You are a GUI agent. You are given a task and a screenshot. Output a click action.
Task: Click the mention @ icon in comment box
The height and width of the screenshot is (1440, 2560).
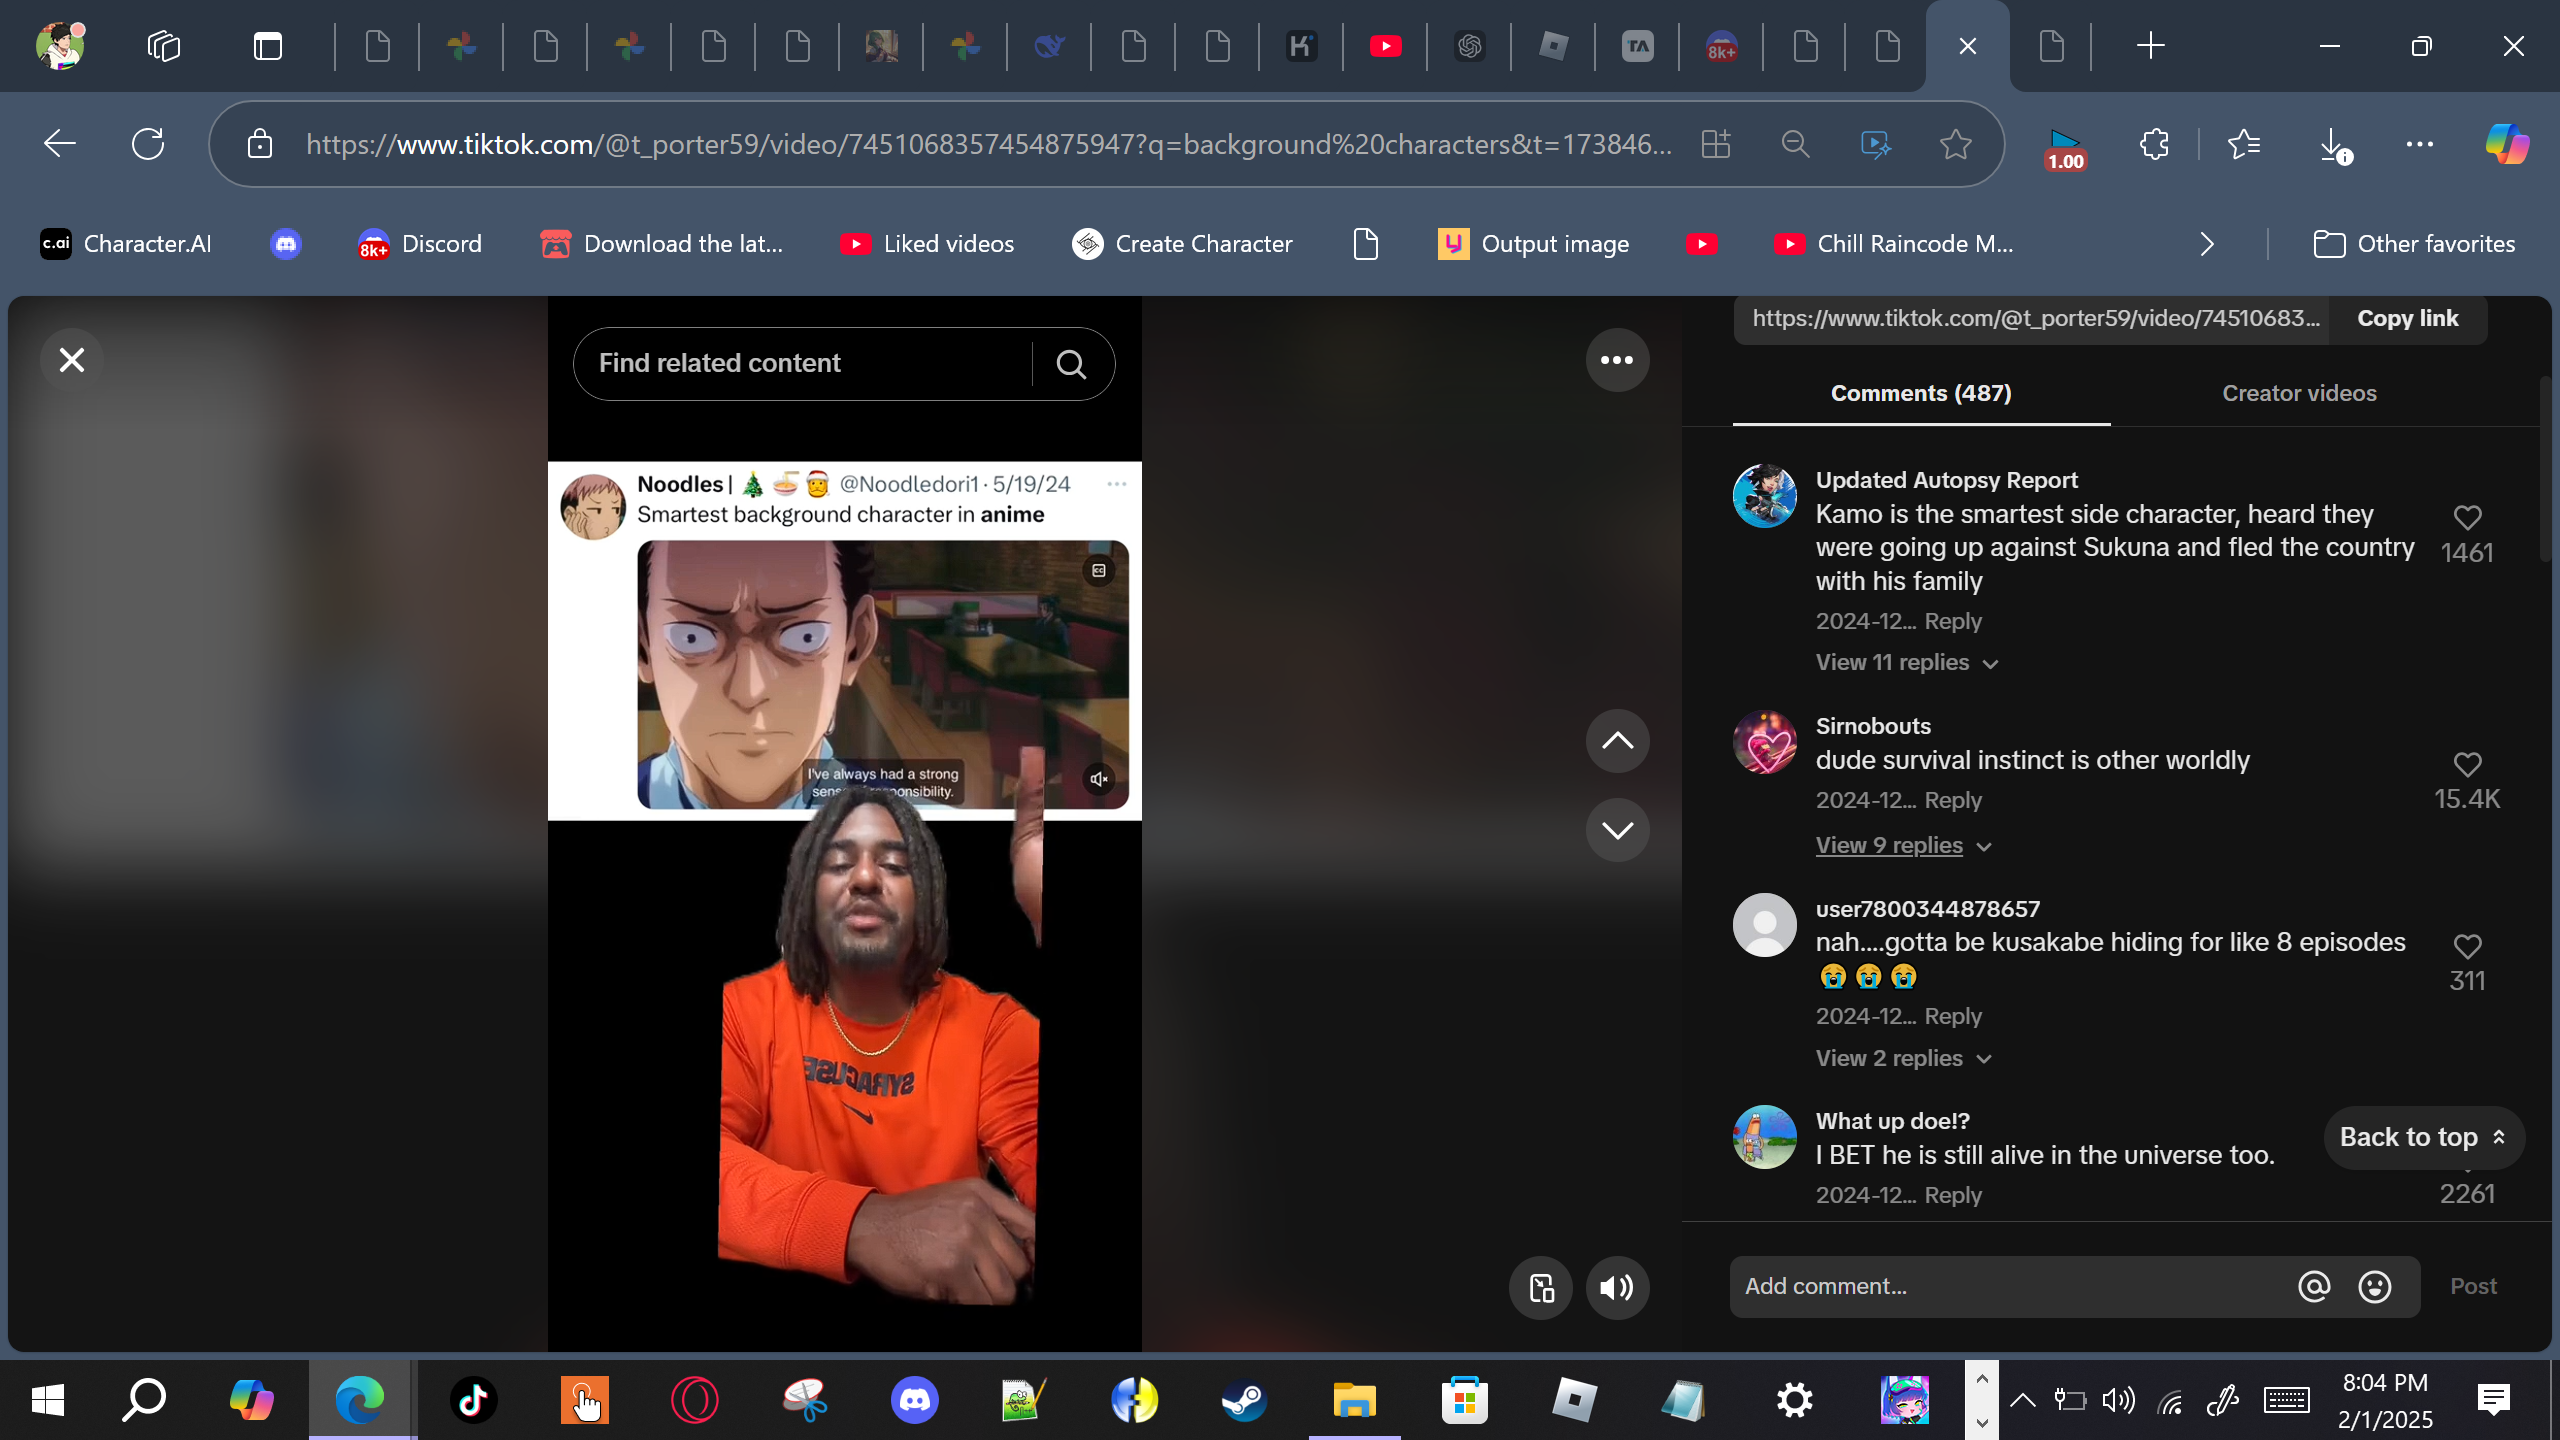click(2314, 1287)
